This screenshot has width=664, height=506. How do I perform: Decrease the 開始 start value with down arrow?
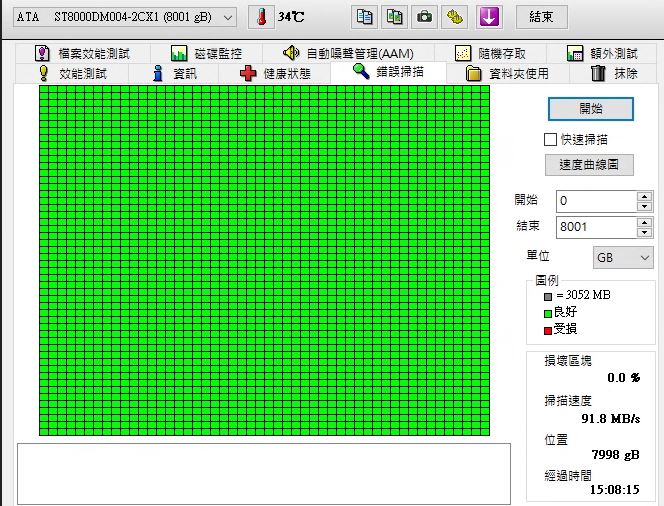pos(645,207)
